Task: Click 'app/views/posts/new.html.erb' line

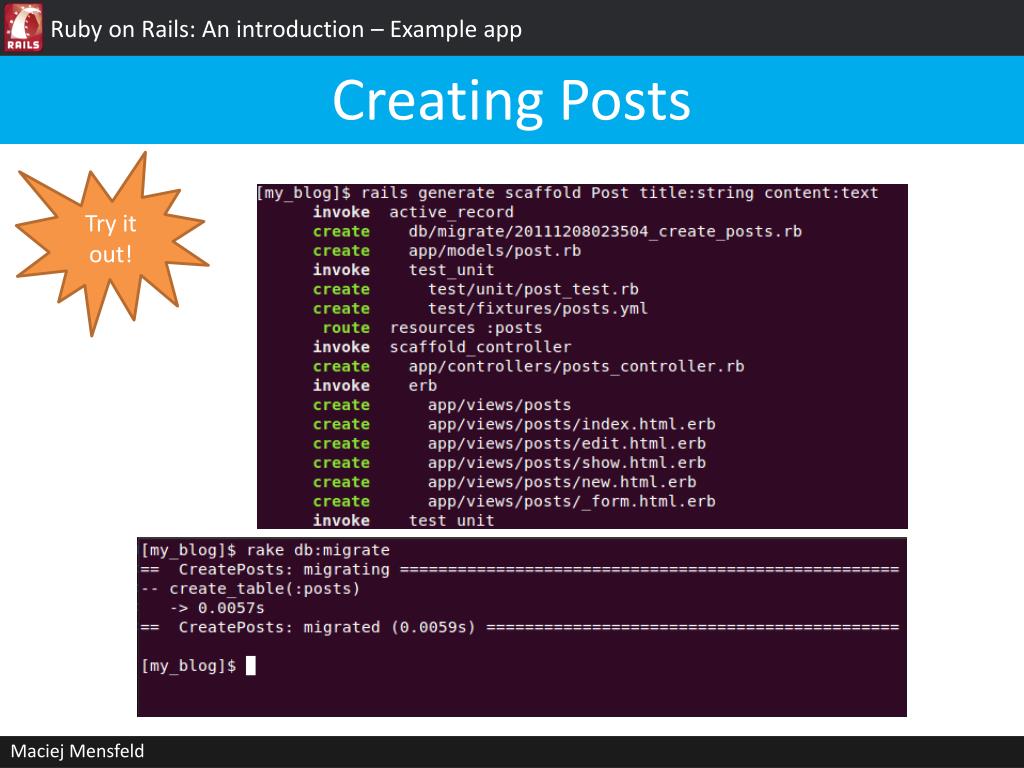Action: click(x=504, y=482)
